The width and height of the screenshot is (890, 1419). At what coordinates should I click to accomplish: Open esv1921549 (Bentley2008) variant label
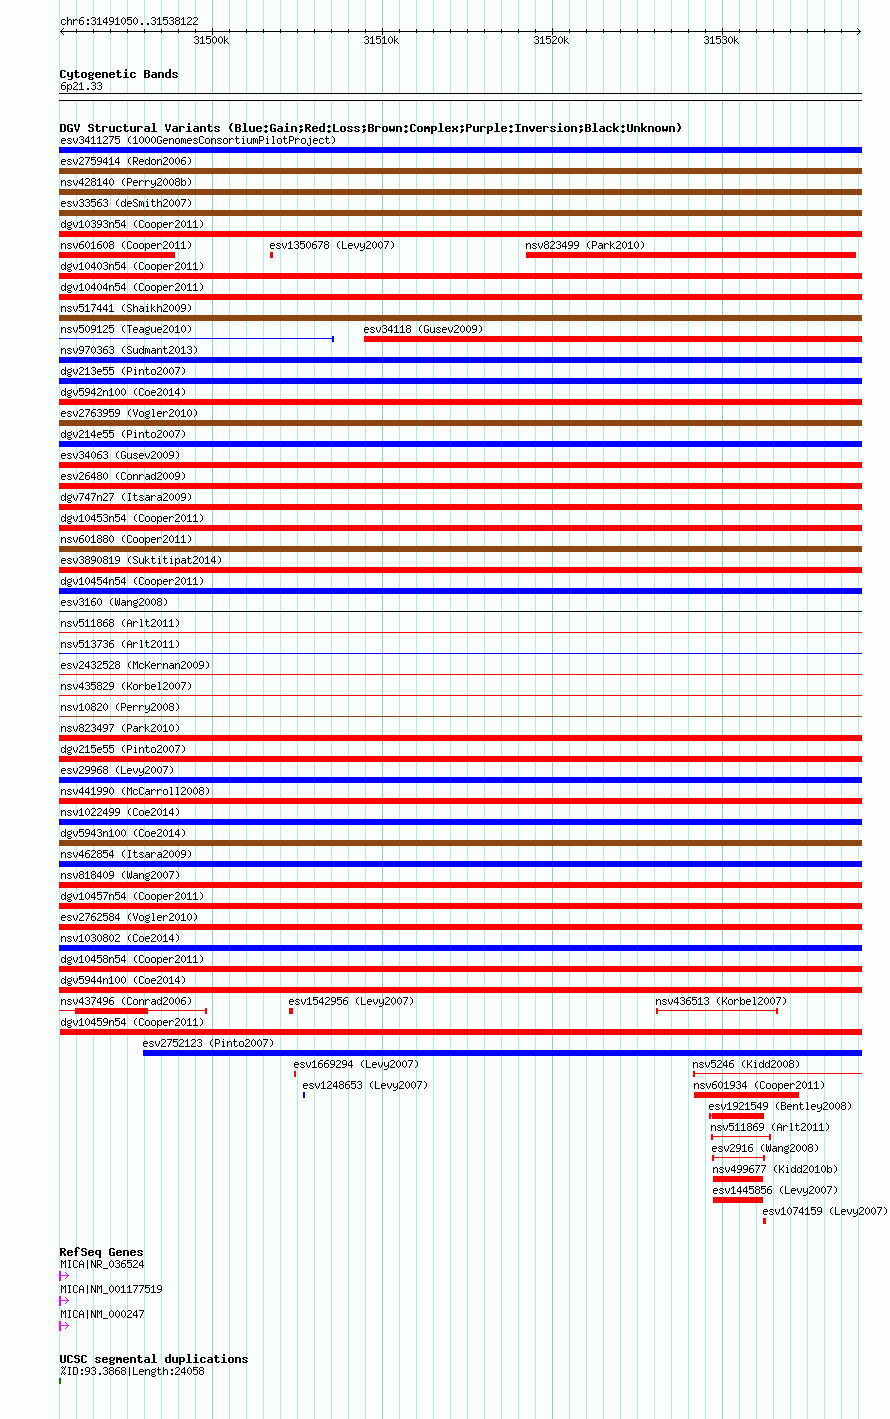click(781, 1106)
